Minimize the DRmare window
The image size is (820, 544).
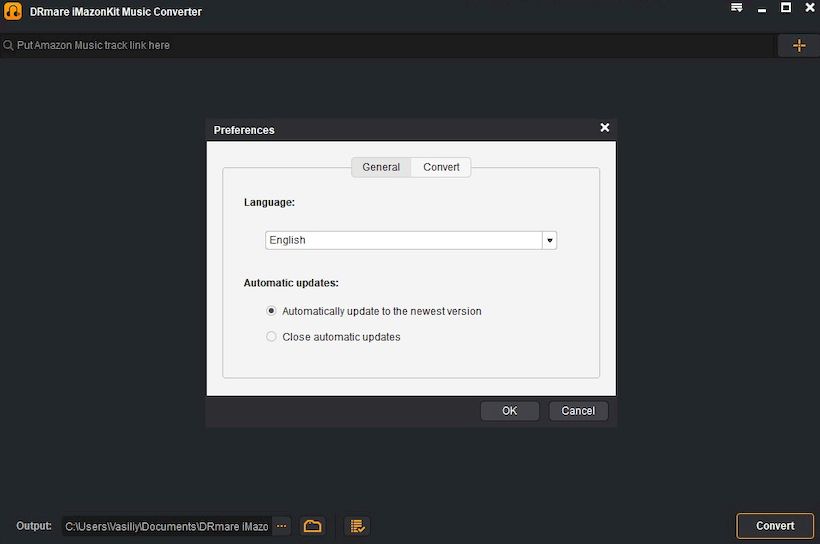click(762, 9)
